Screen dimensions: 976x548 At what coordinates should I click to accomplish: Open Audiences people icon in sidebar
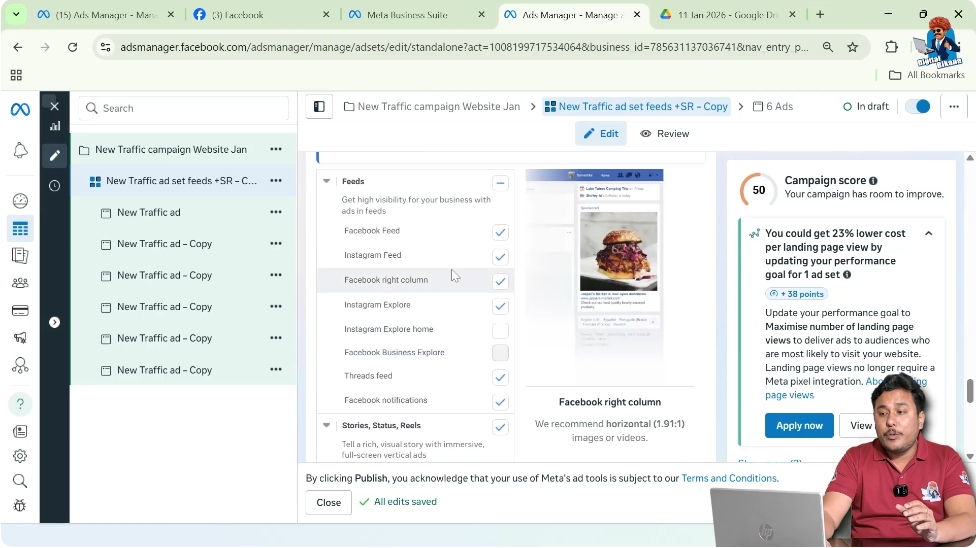(20, 283)
